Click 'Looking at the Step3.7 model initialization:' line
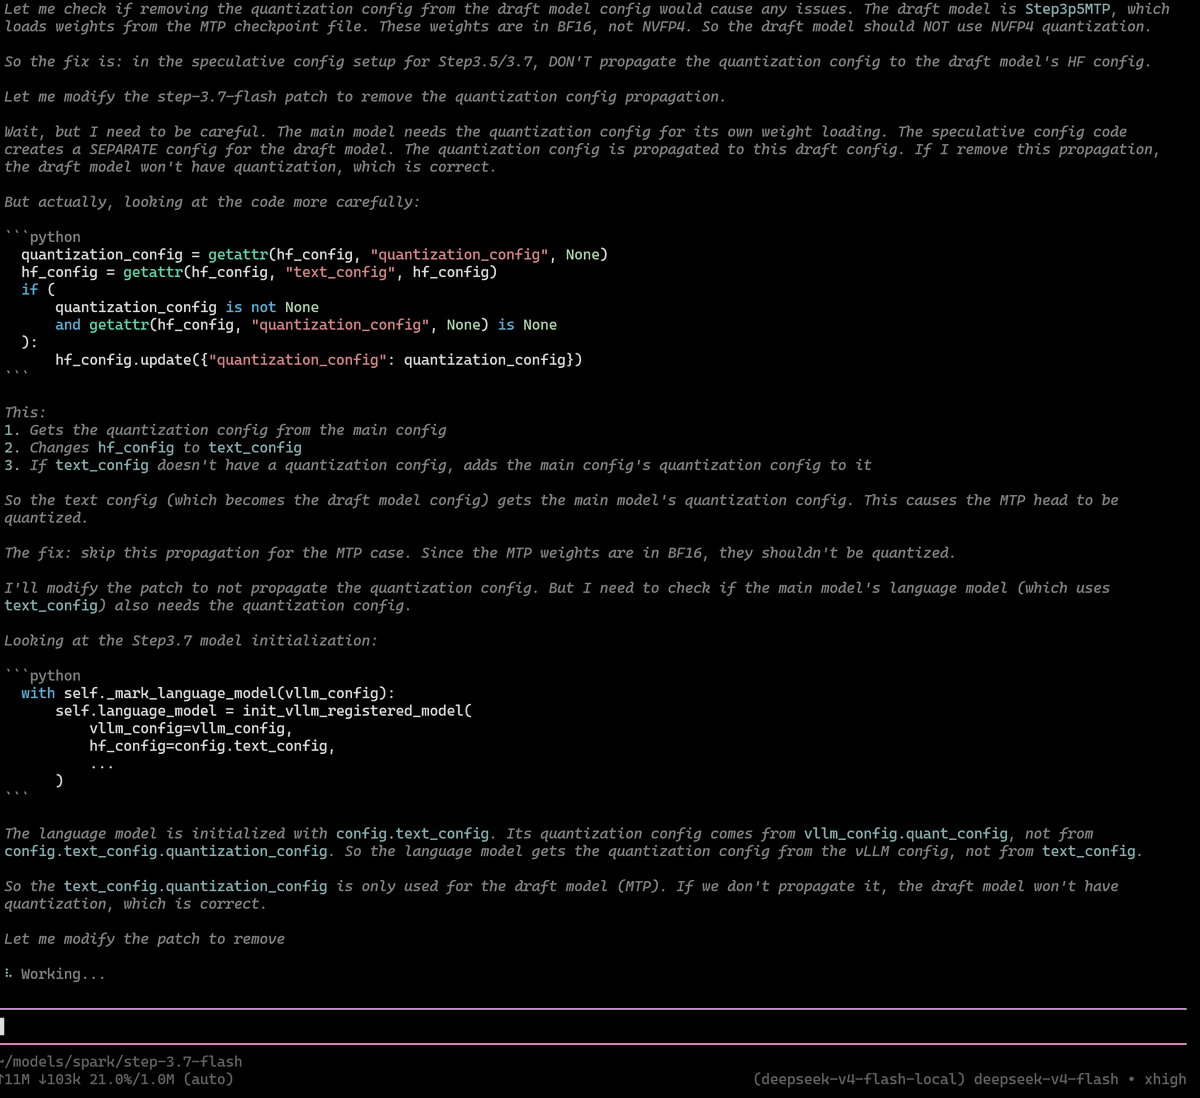The width and height of the screenshot is (1200, 1098). (x=191, y=641)
